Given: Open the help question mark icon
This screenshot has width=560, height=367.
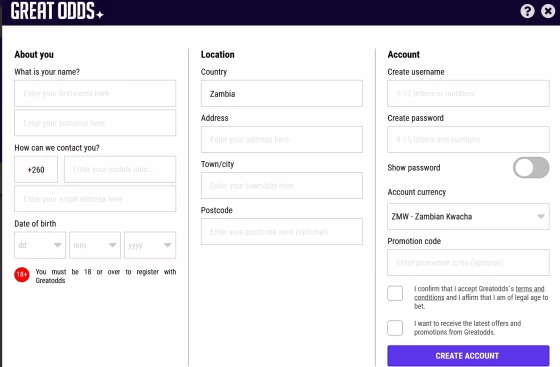Looking at the screenshot, I should click(527, 11).
